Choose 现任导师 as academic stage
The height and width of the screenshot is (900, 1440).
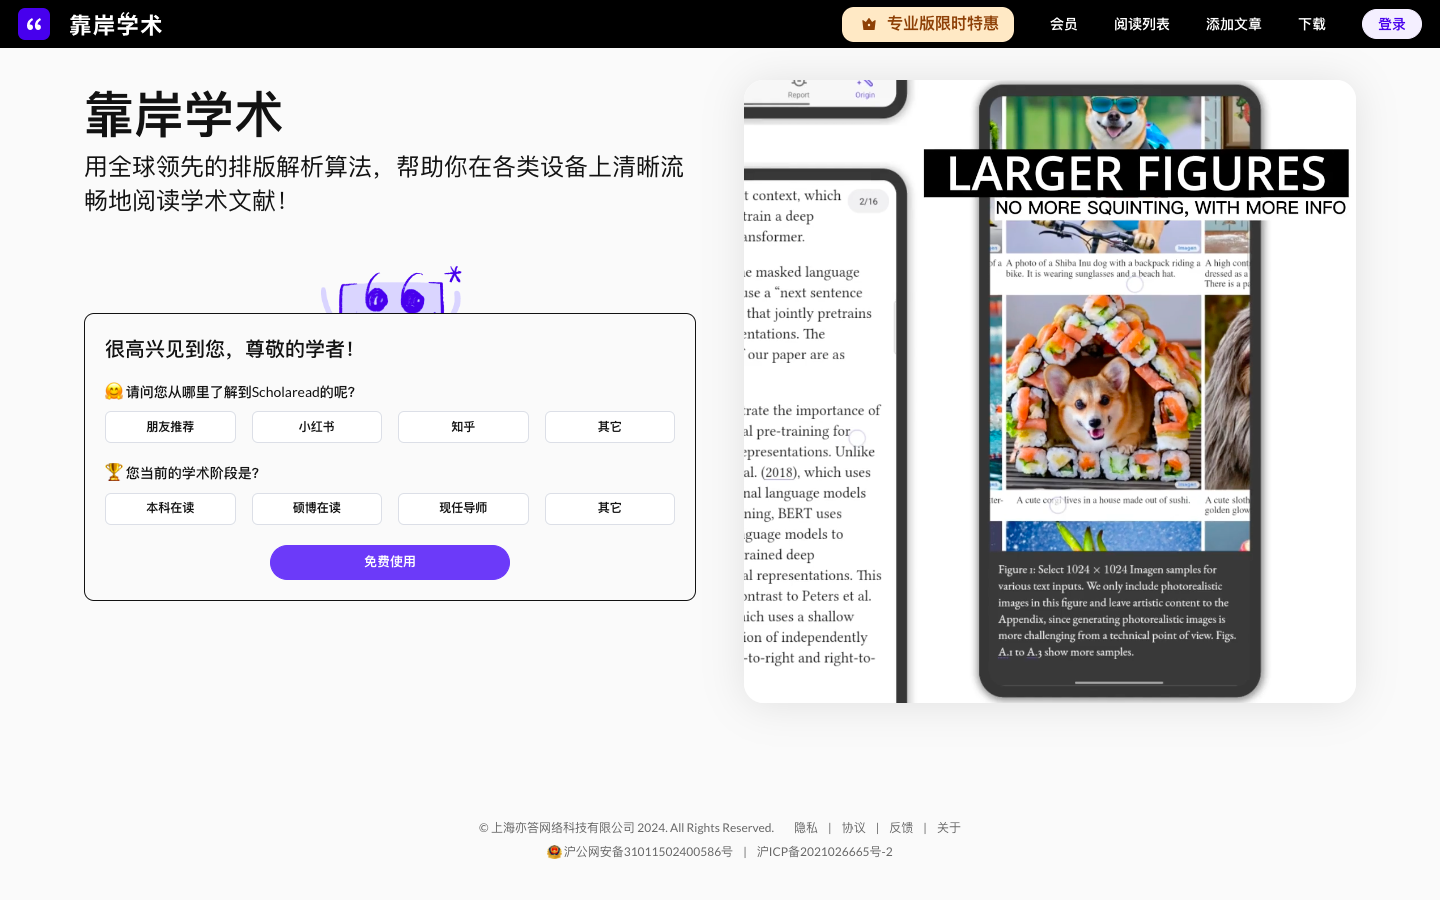pos(463,508)
